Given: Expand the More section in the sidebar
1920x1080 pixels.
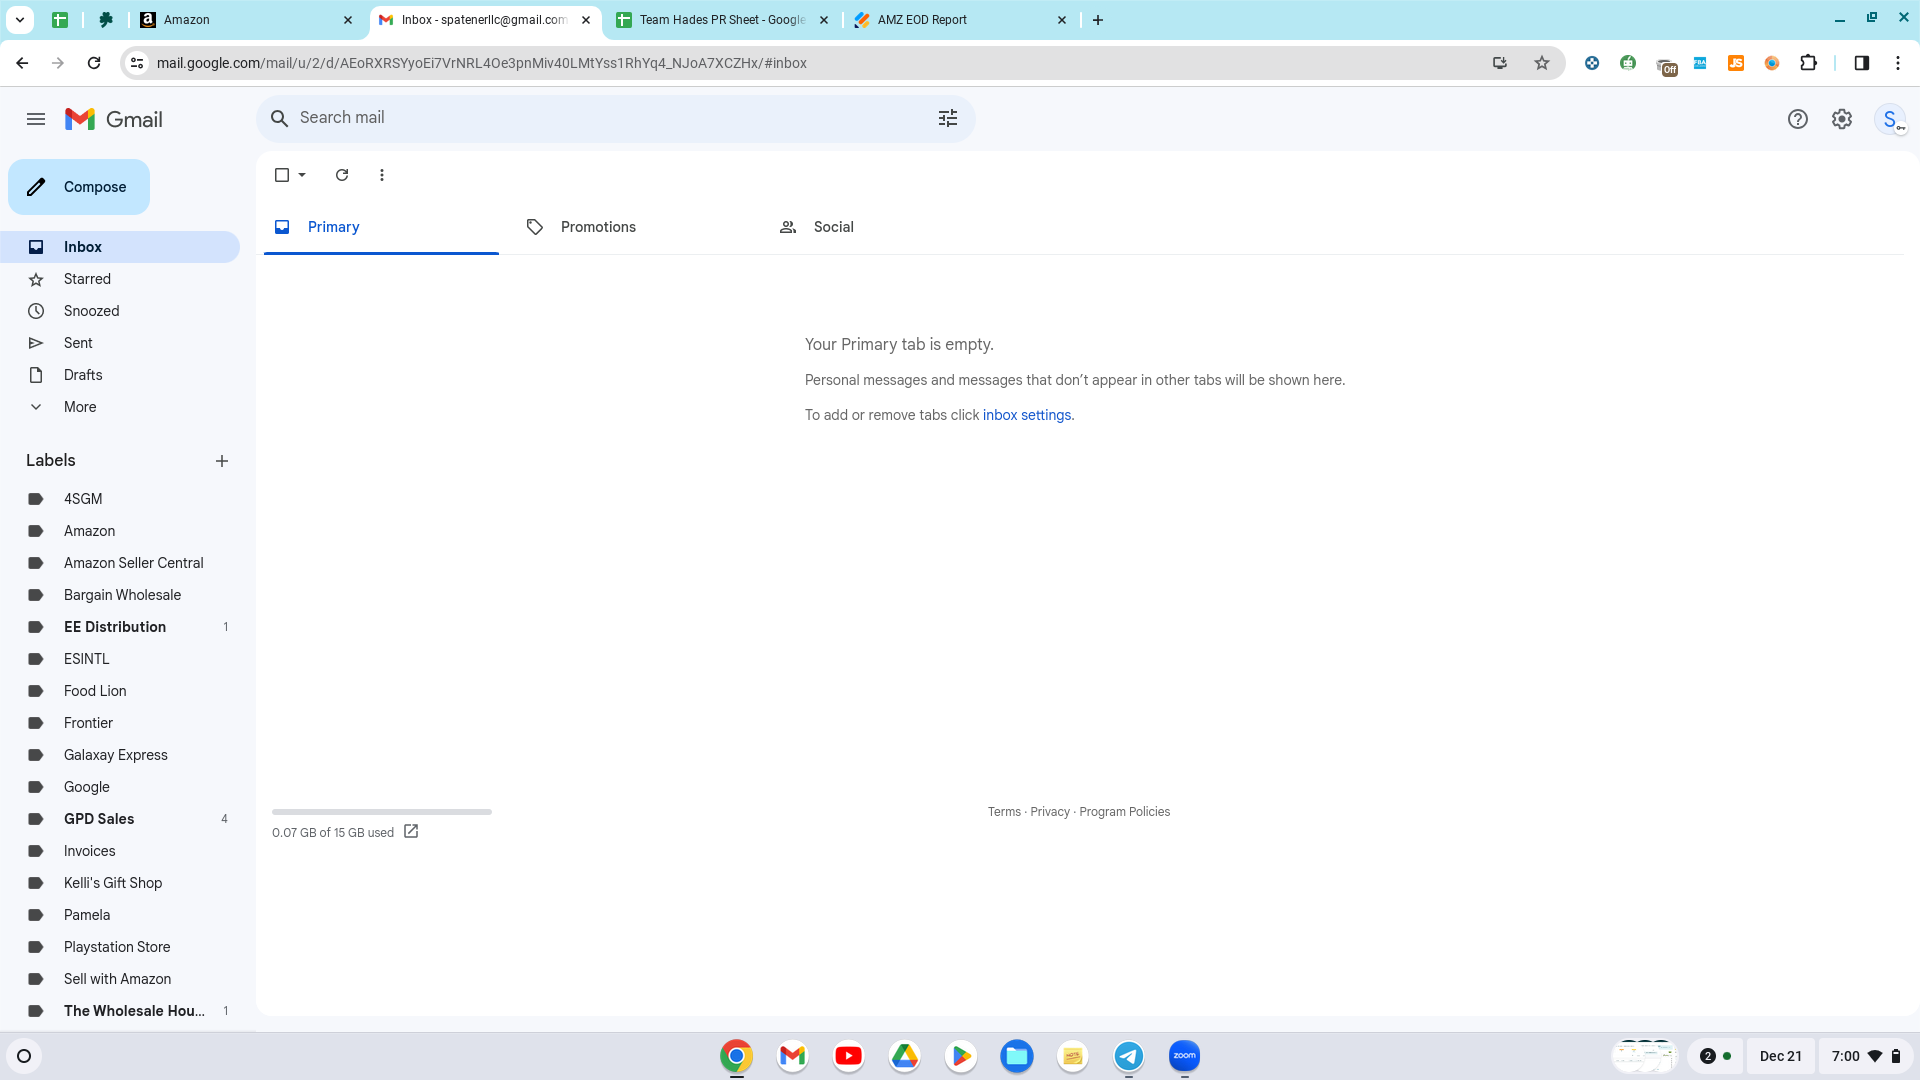Looking at the screenshot, I should pos(120,407).
